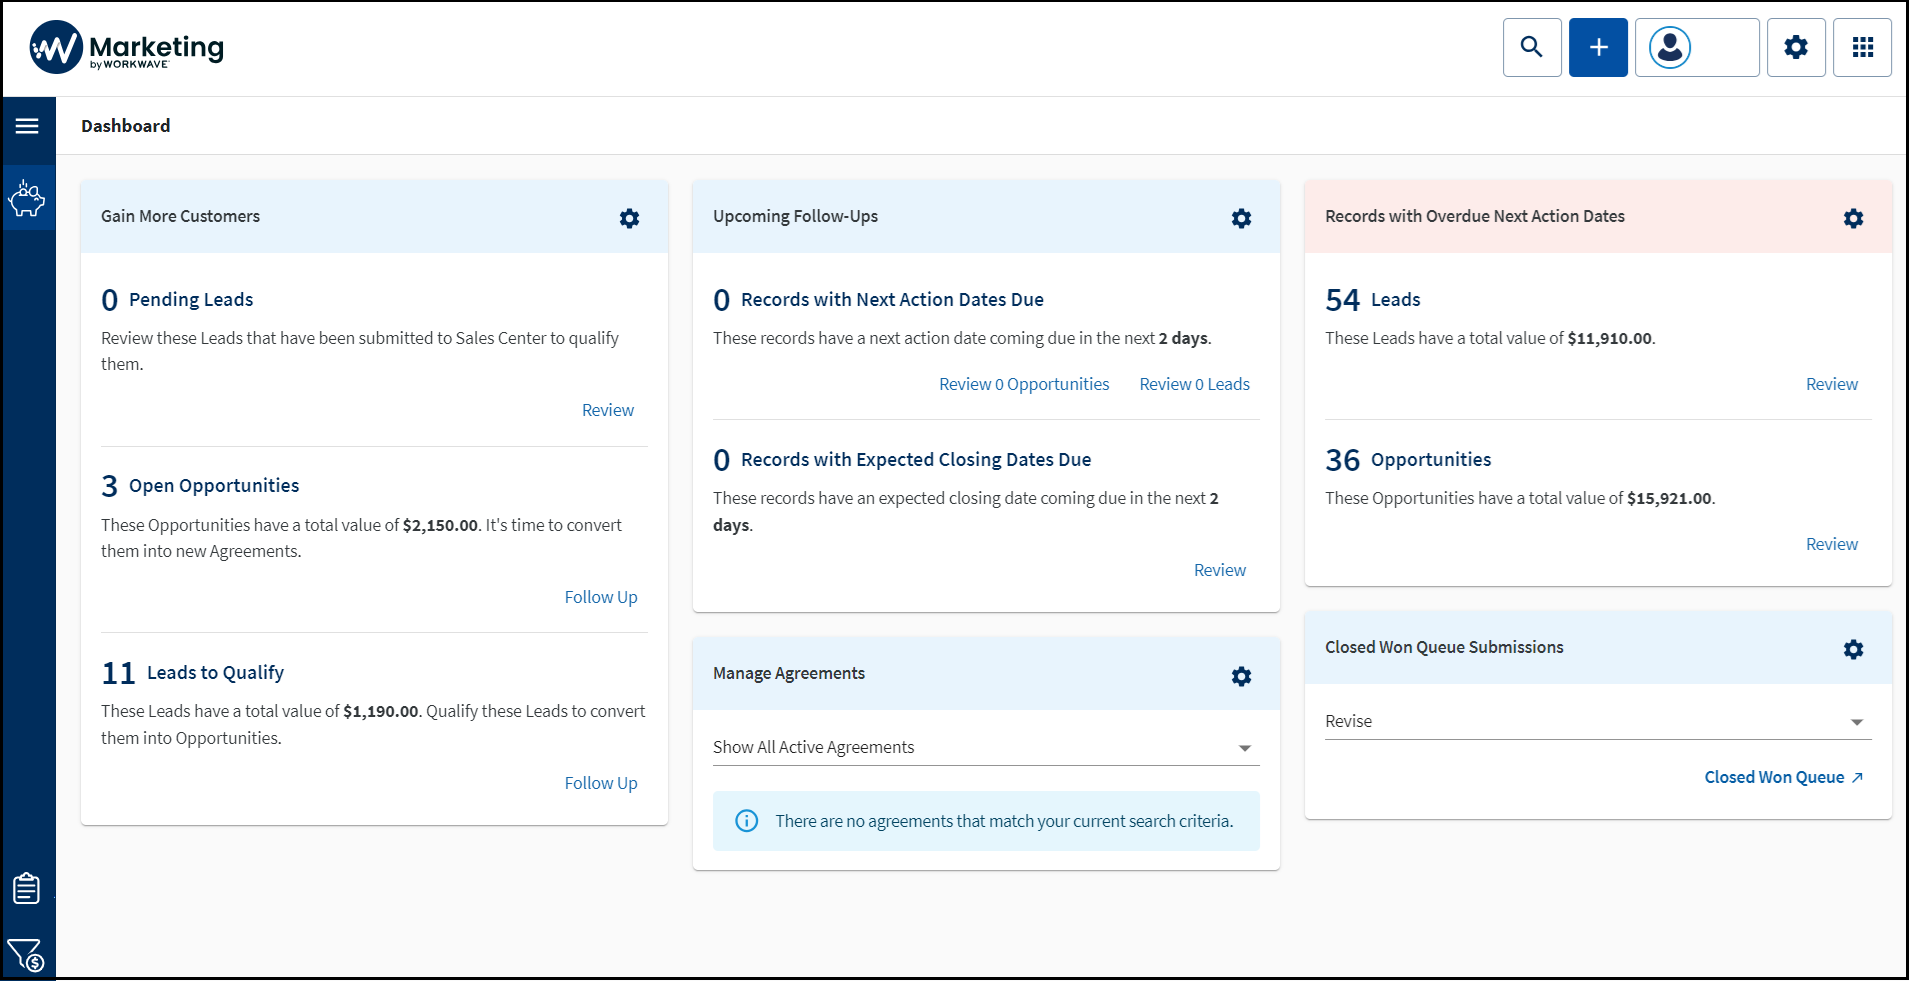Click the $11,910.00 leads value
The width and height of the screenshot is (1909, 981).
click(1609, 338)
